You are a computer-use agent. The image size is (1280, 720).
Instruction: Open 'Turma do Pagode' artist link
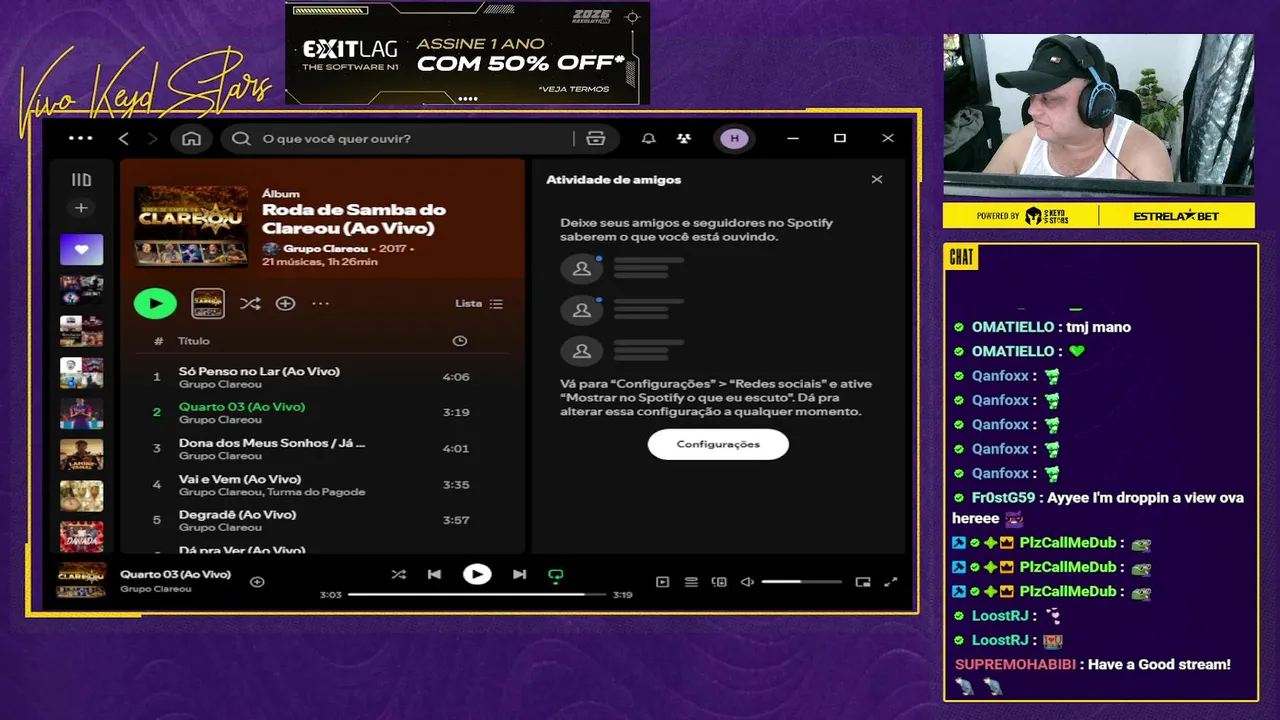point(319,492)
